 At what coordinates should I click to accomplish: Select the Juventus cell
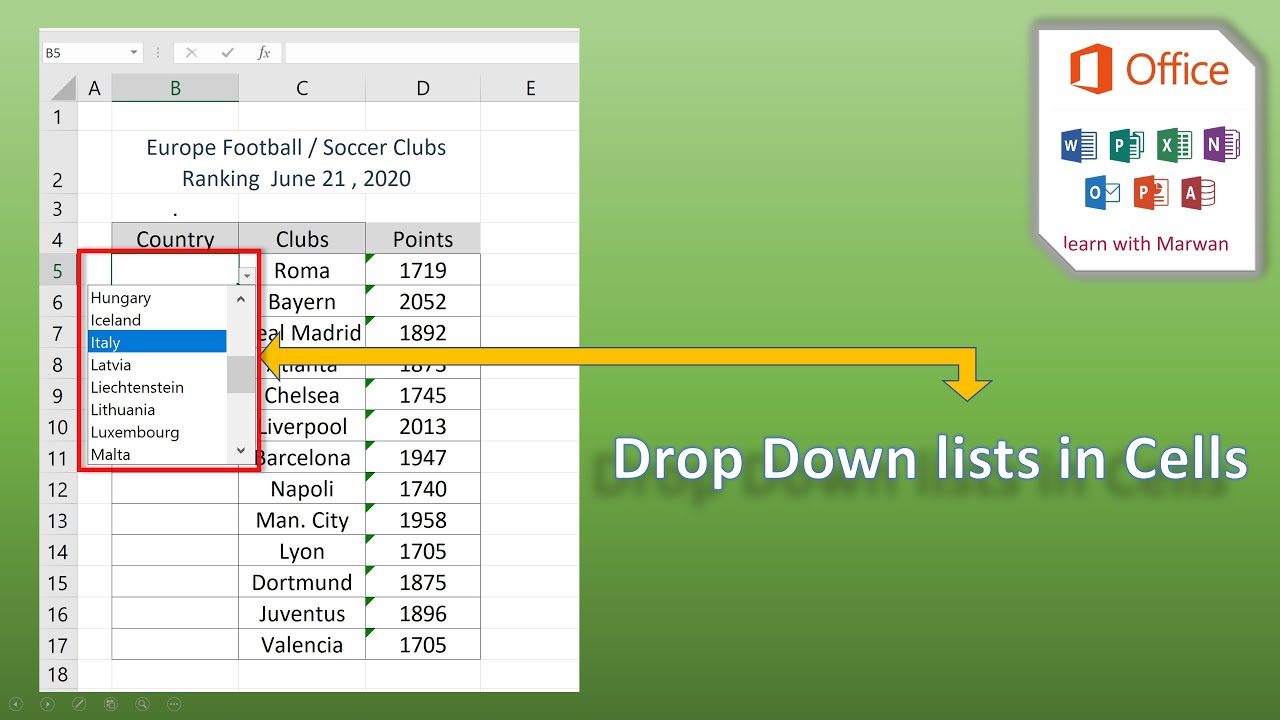pos(302,613)
